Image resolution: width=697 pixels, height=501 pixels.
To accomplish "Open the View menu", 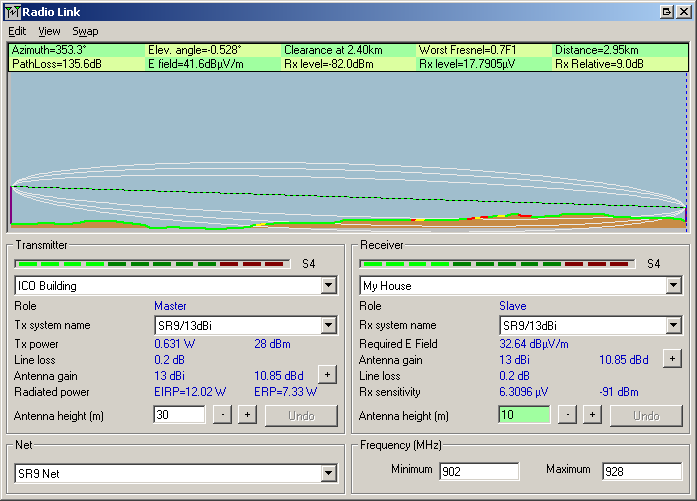I will tap(49, 31).
